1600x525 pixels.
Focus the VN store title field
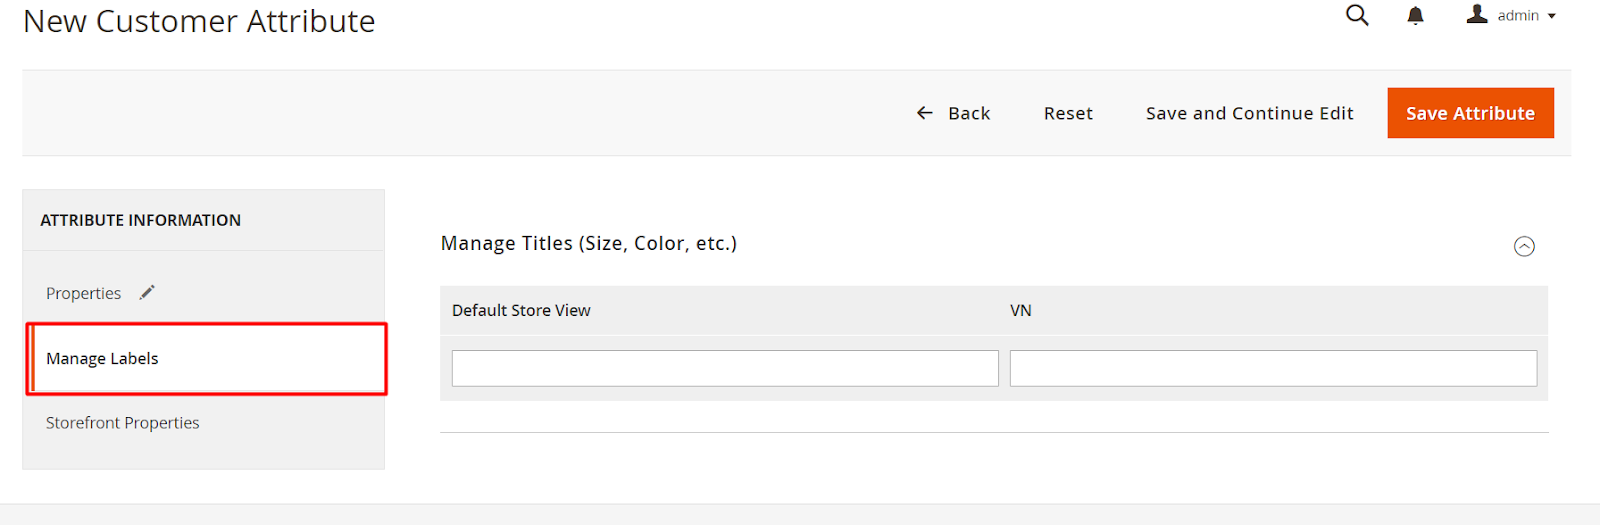[x=1273, y=368]
